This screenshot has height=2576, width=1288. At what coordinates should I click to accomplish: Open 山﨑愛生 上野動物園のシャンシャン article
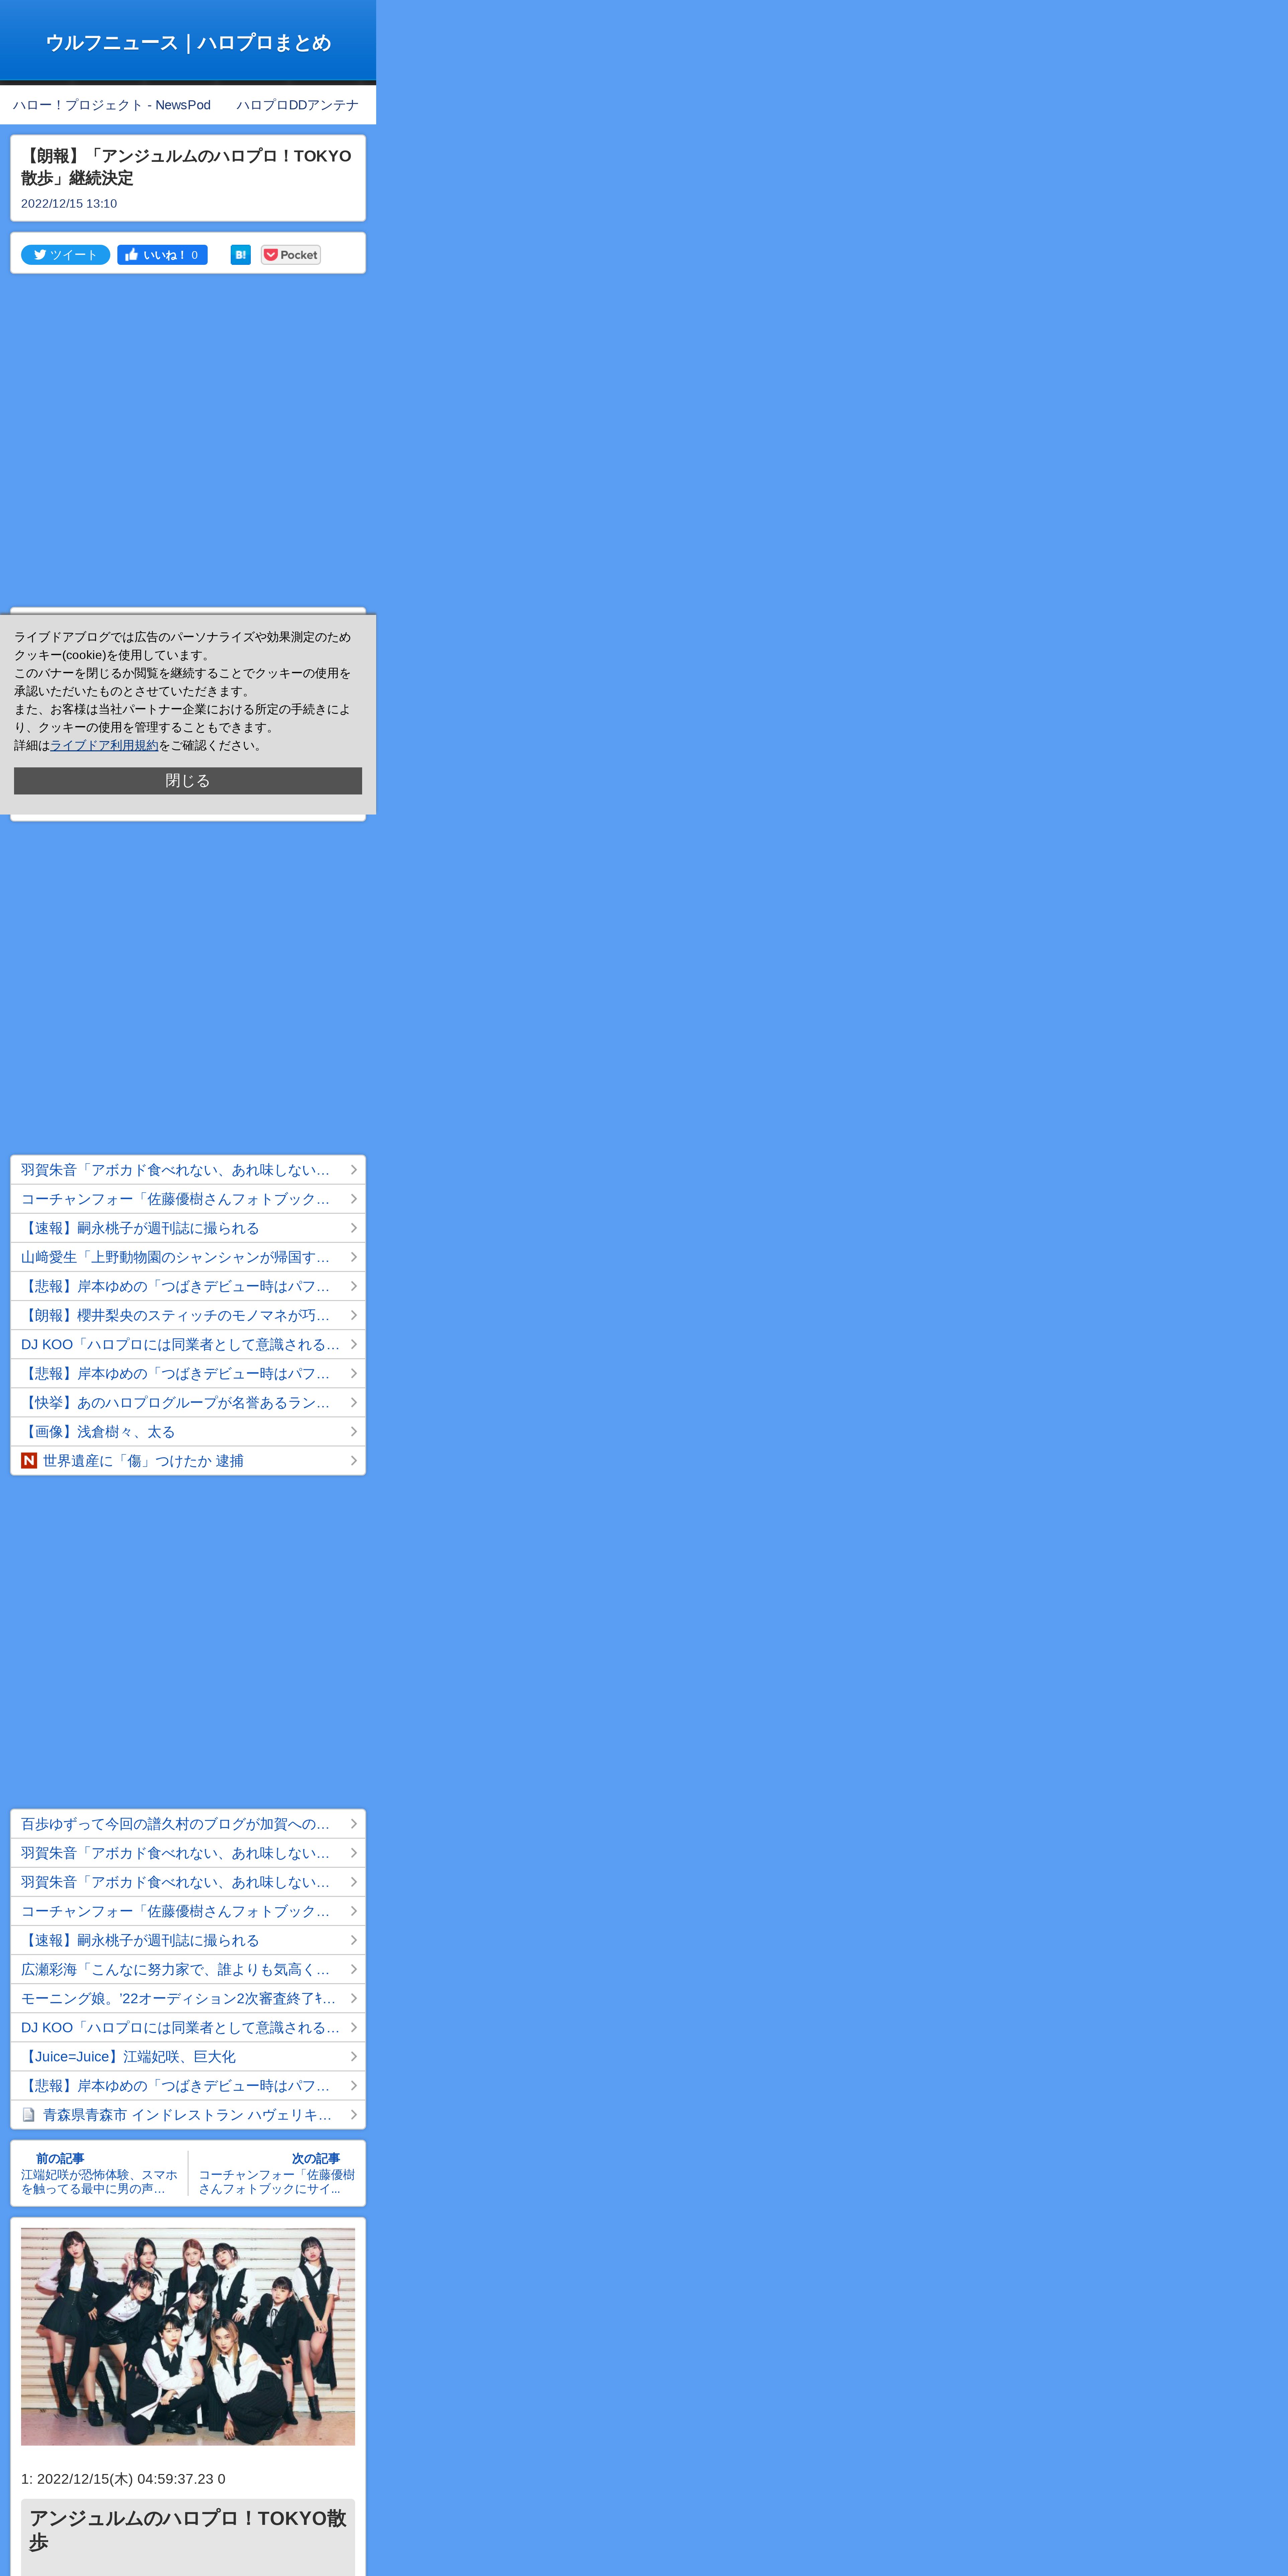coord(175,1257)
